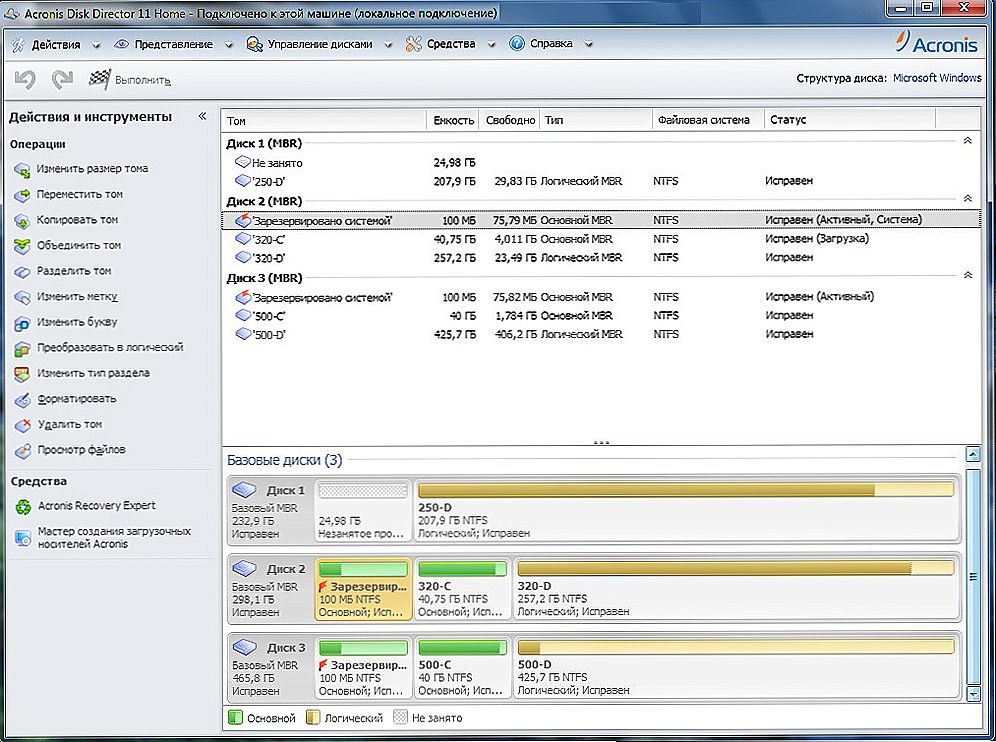Click the Изменить метку icon

coord(22,297)
